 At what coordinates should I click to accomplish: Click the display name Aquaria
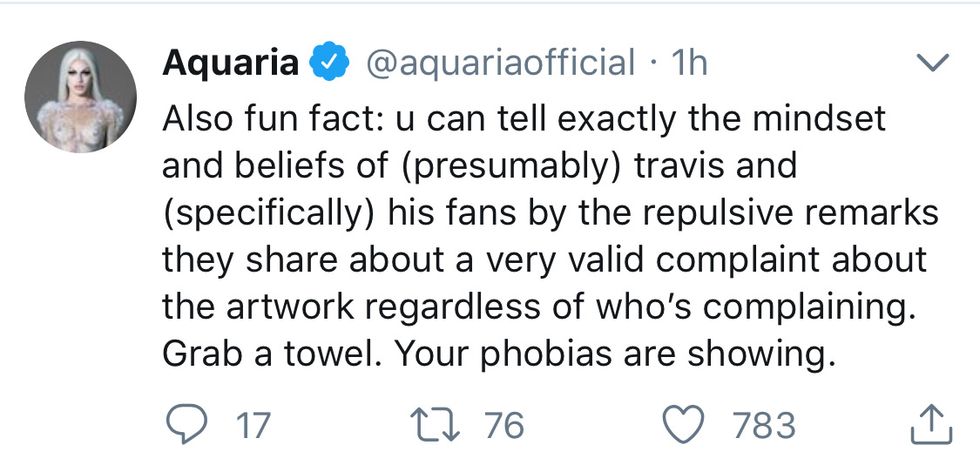pos(230,63)
